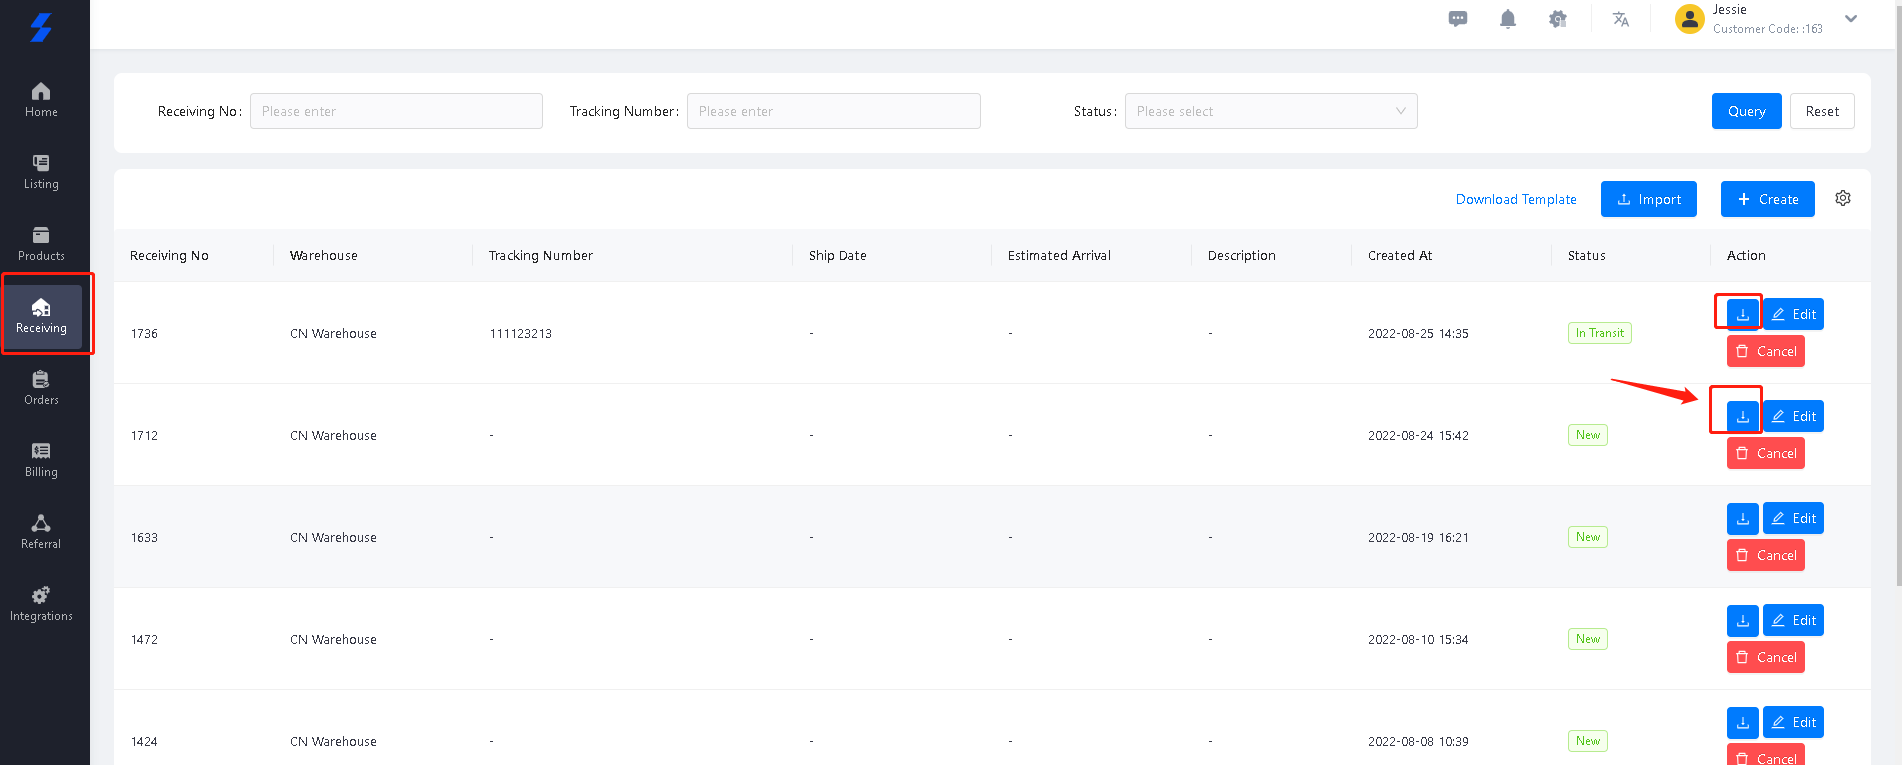Click created date 2022-08-25 14:35
Image resolution: width=1902 pixels, height=765 pixels.
point(1418,334)
